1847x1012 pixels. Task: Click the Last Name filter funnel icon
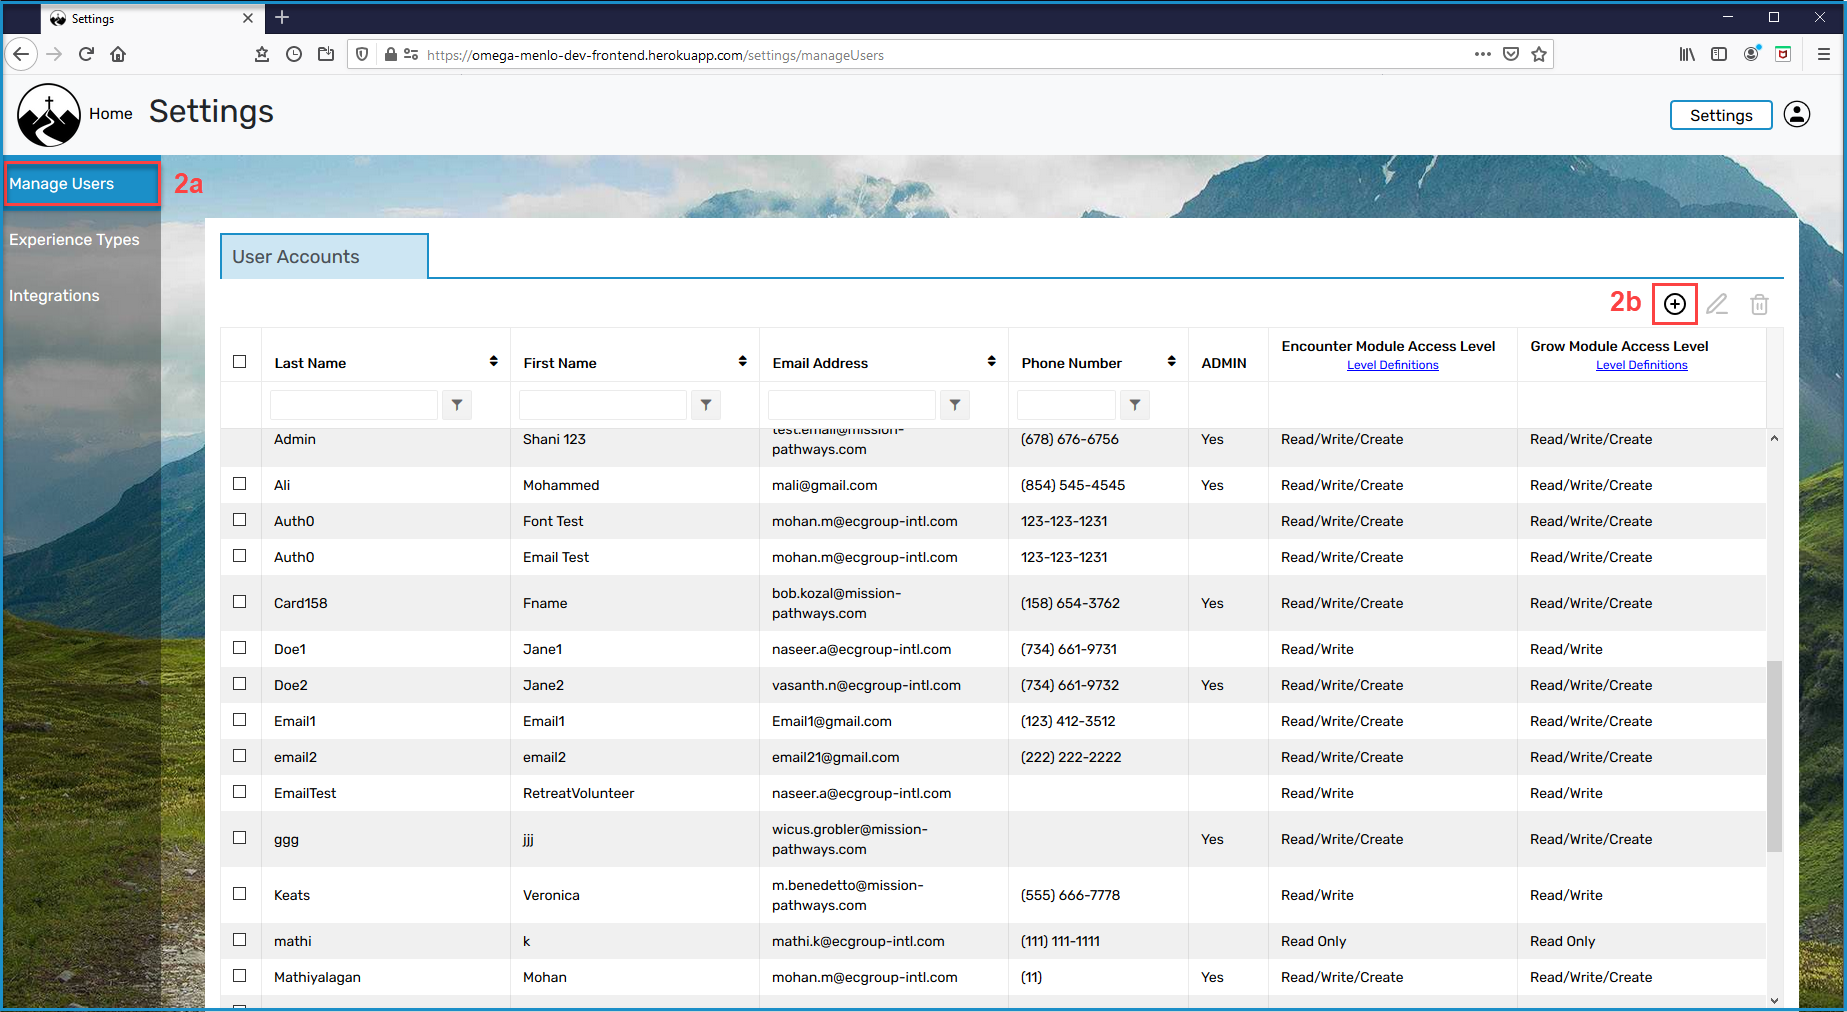click(x=457, y=405)
